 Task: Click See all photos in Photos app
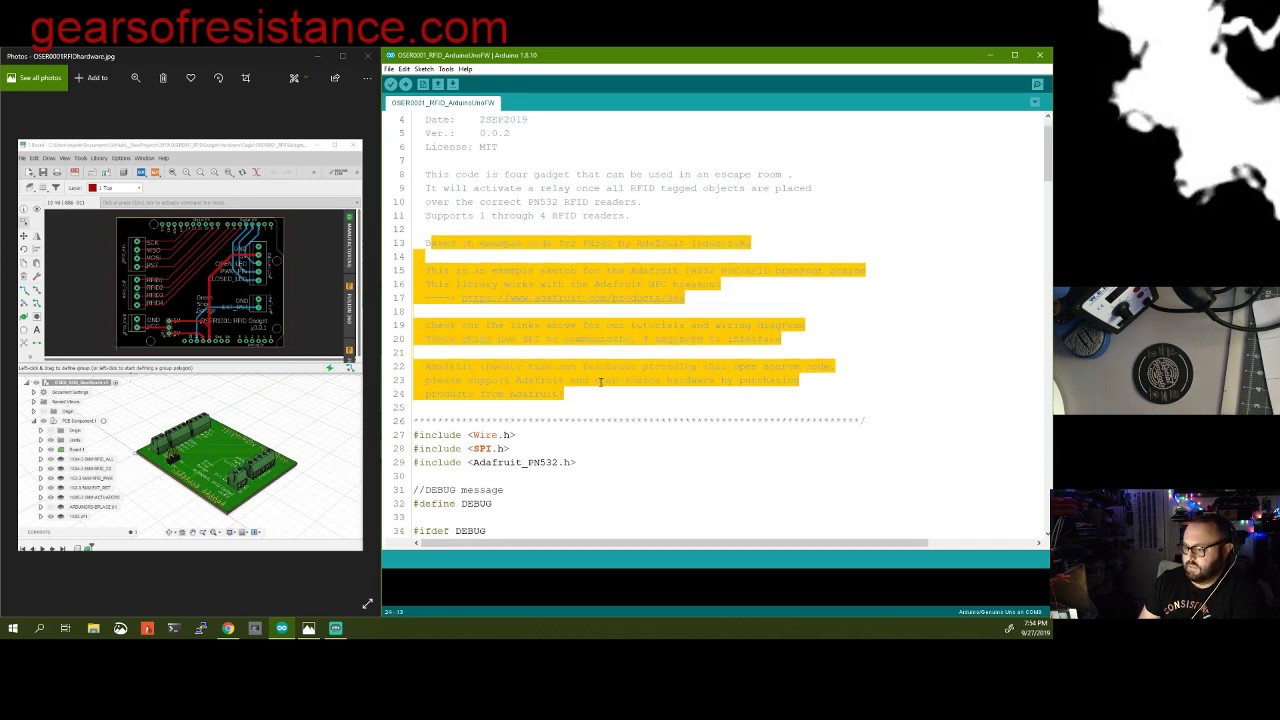[34, 78]
